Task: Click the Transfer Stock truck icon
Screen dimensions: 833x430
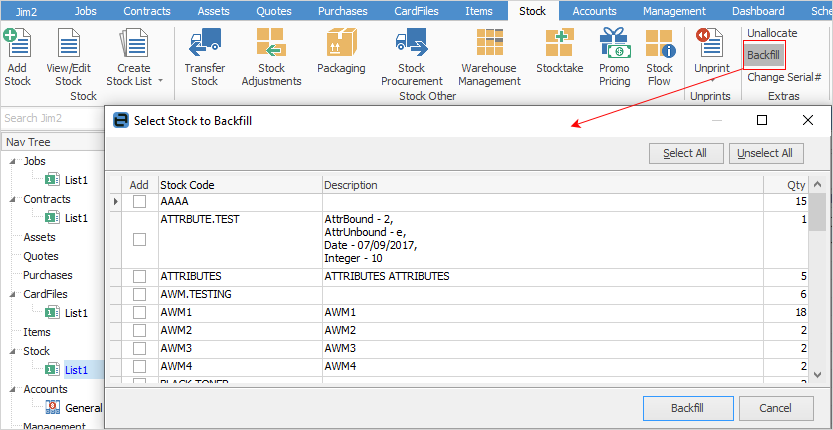Action: click(x=204, y=45)
